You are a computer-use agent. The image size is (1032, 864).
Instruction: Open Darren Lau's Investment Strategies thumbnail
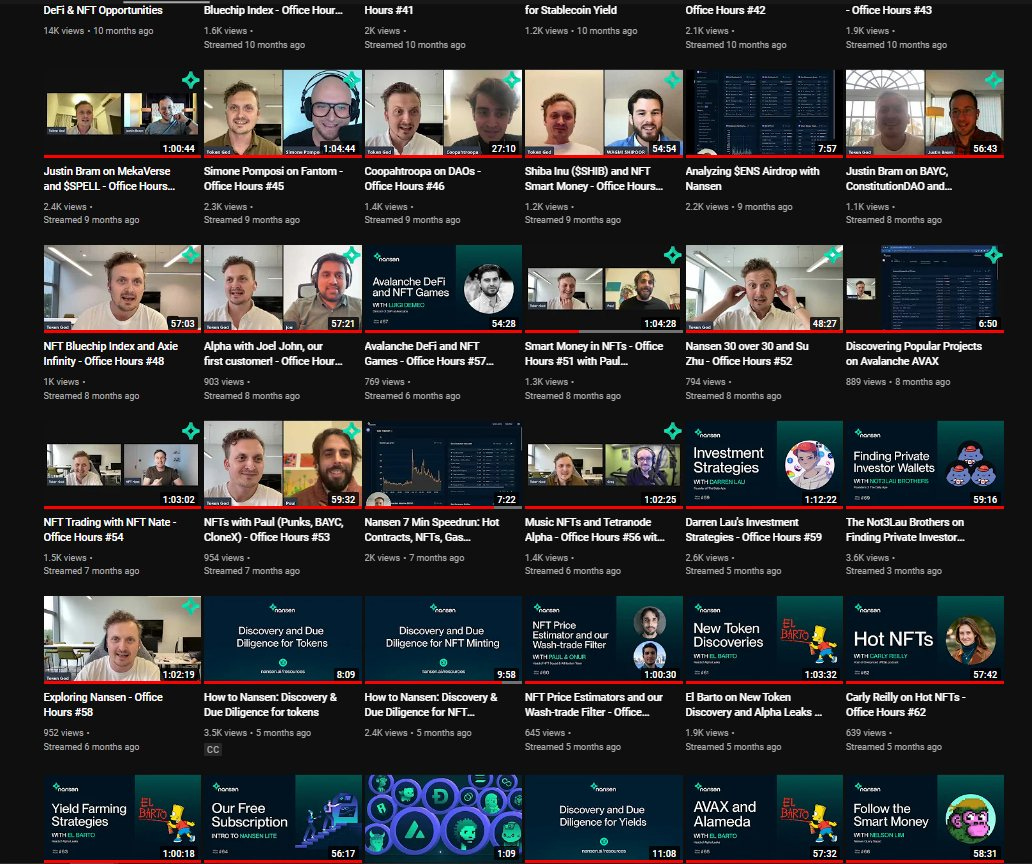tap(764, 464)
